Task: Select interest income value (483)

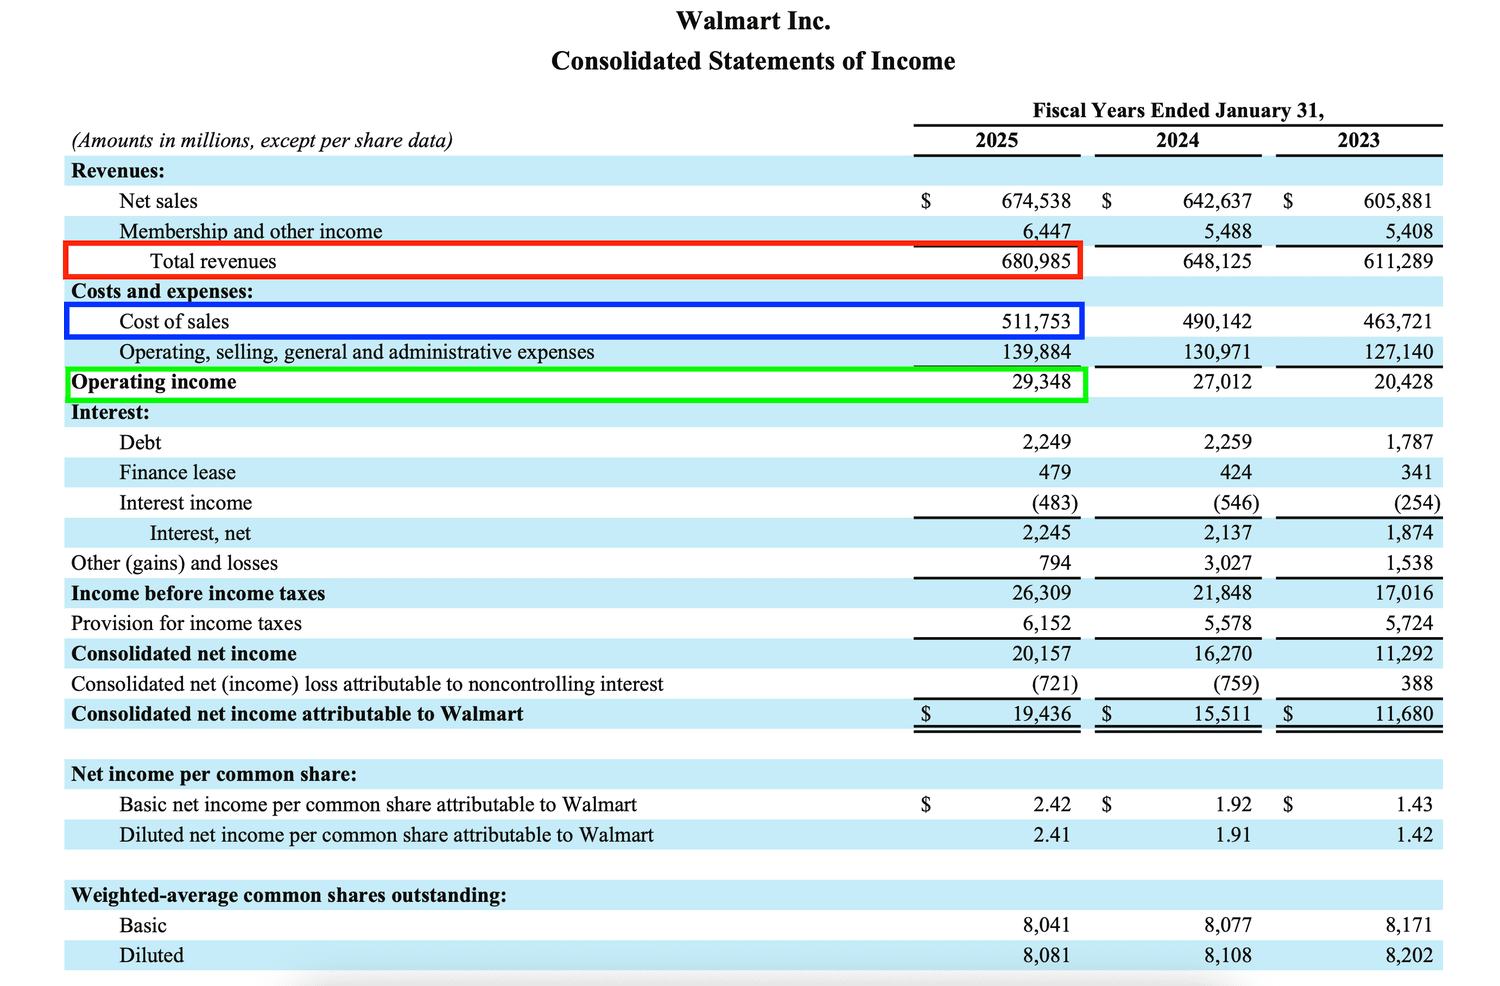Action: pos(1054,503)
